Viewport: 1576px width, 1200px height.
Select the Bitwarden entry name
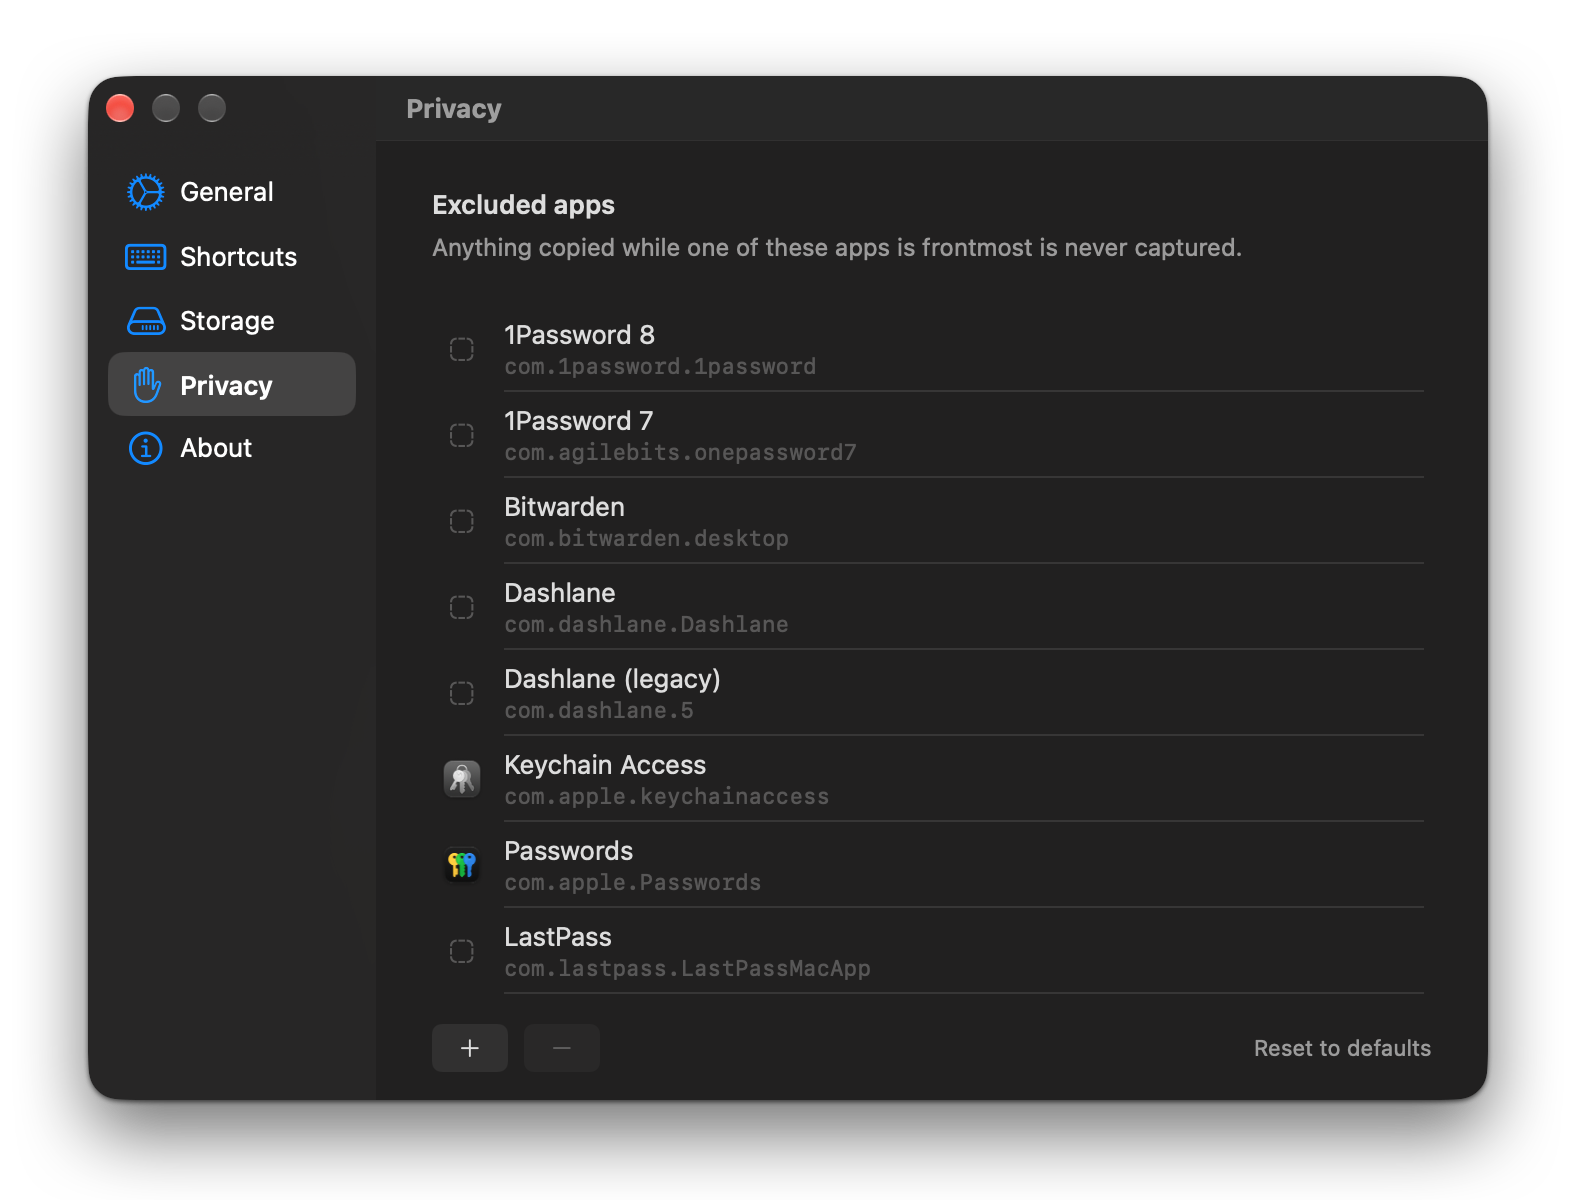[565, 507]
